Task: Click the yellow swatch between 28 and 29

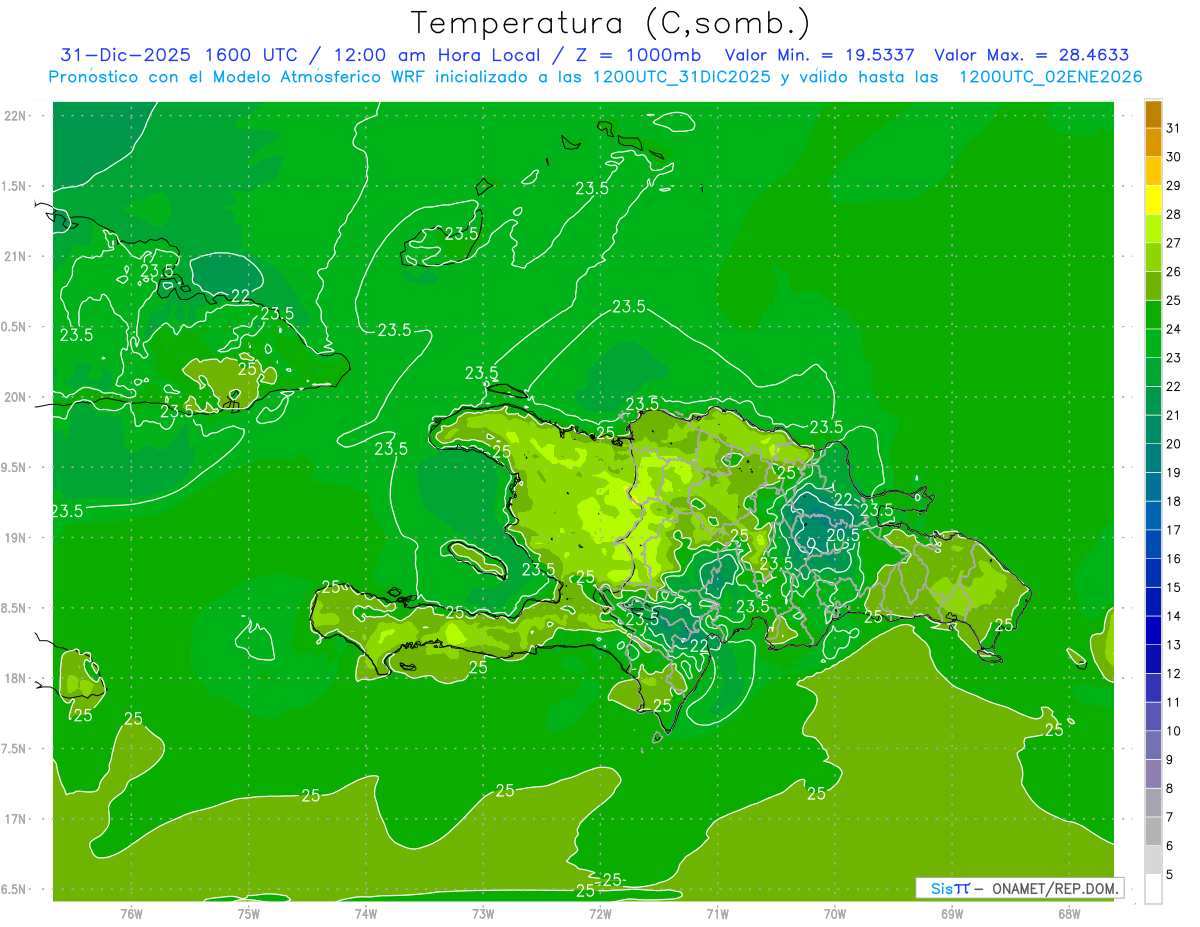Action: (x=1153, y=200)
